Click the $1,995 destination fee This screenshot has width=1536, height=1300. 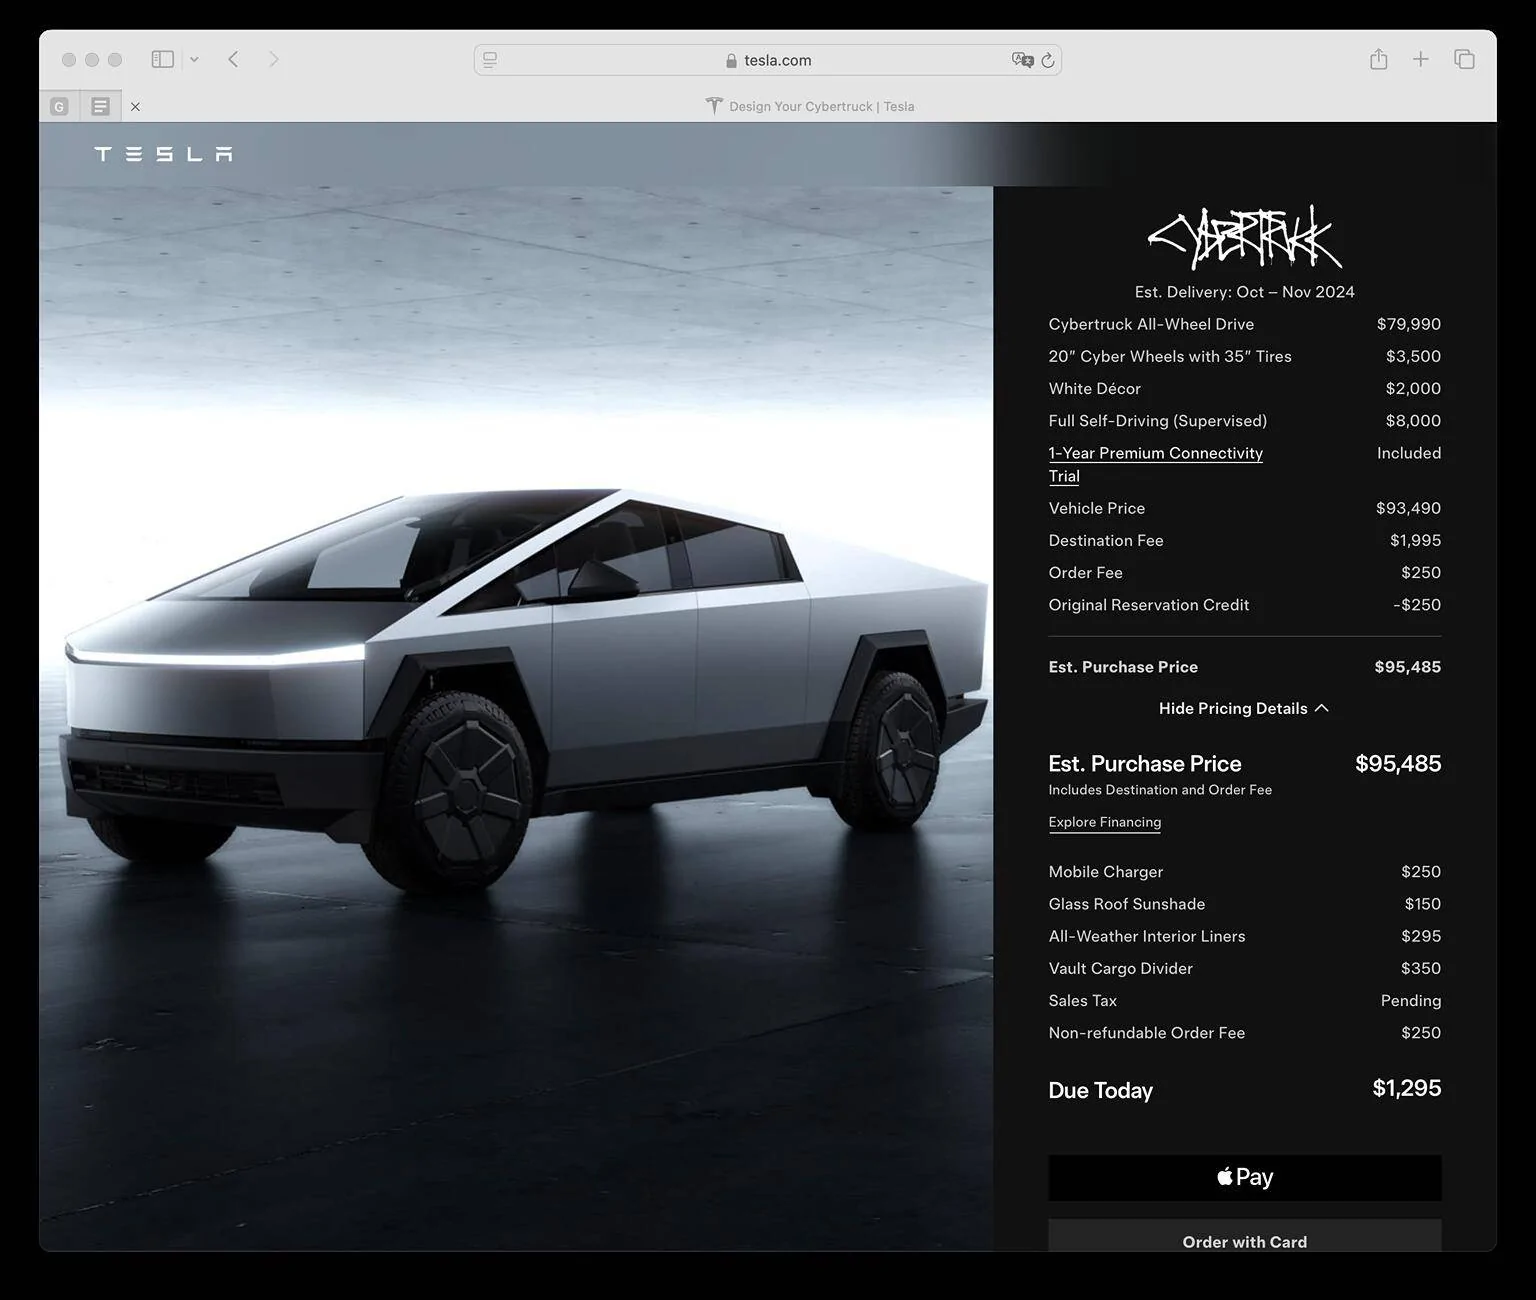point(1415,540)
